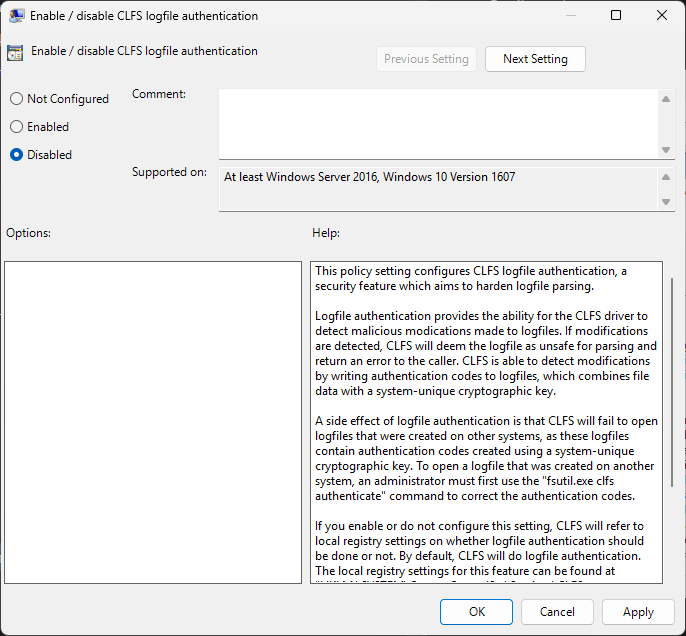Click the Group Policy icon in title bar
This screenshot has width=686, height=636.
click(17, 16)
